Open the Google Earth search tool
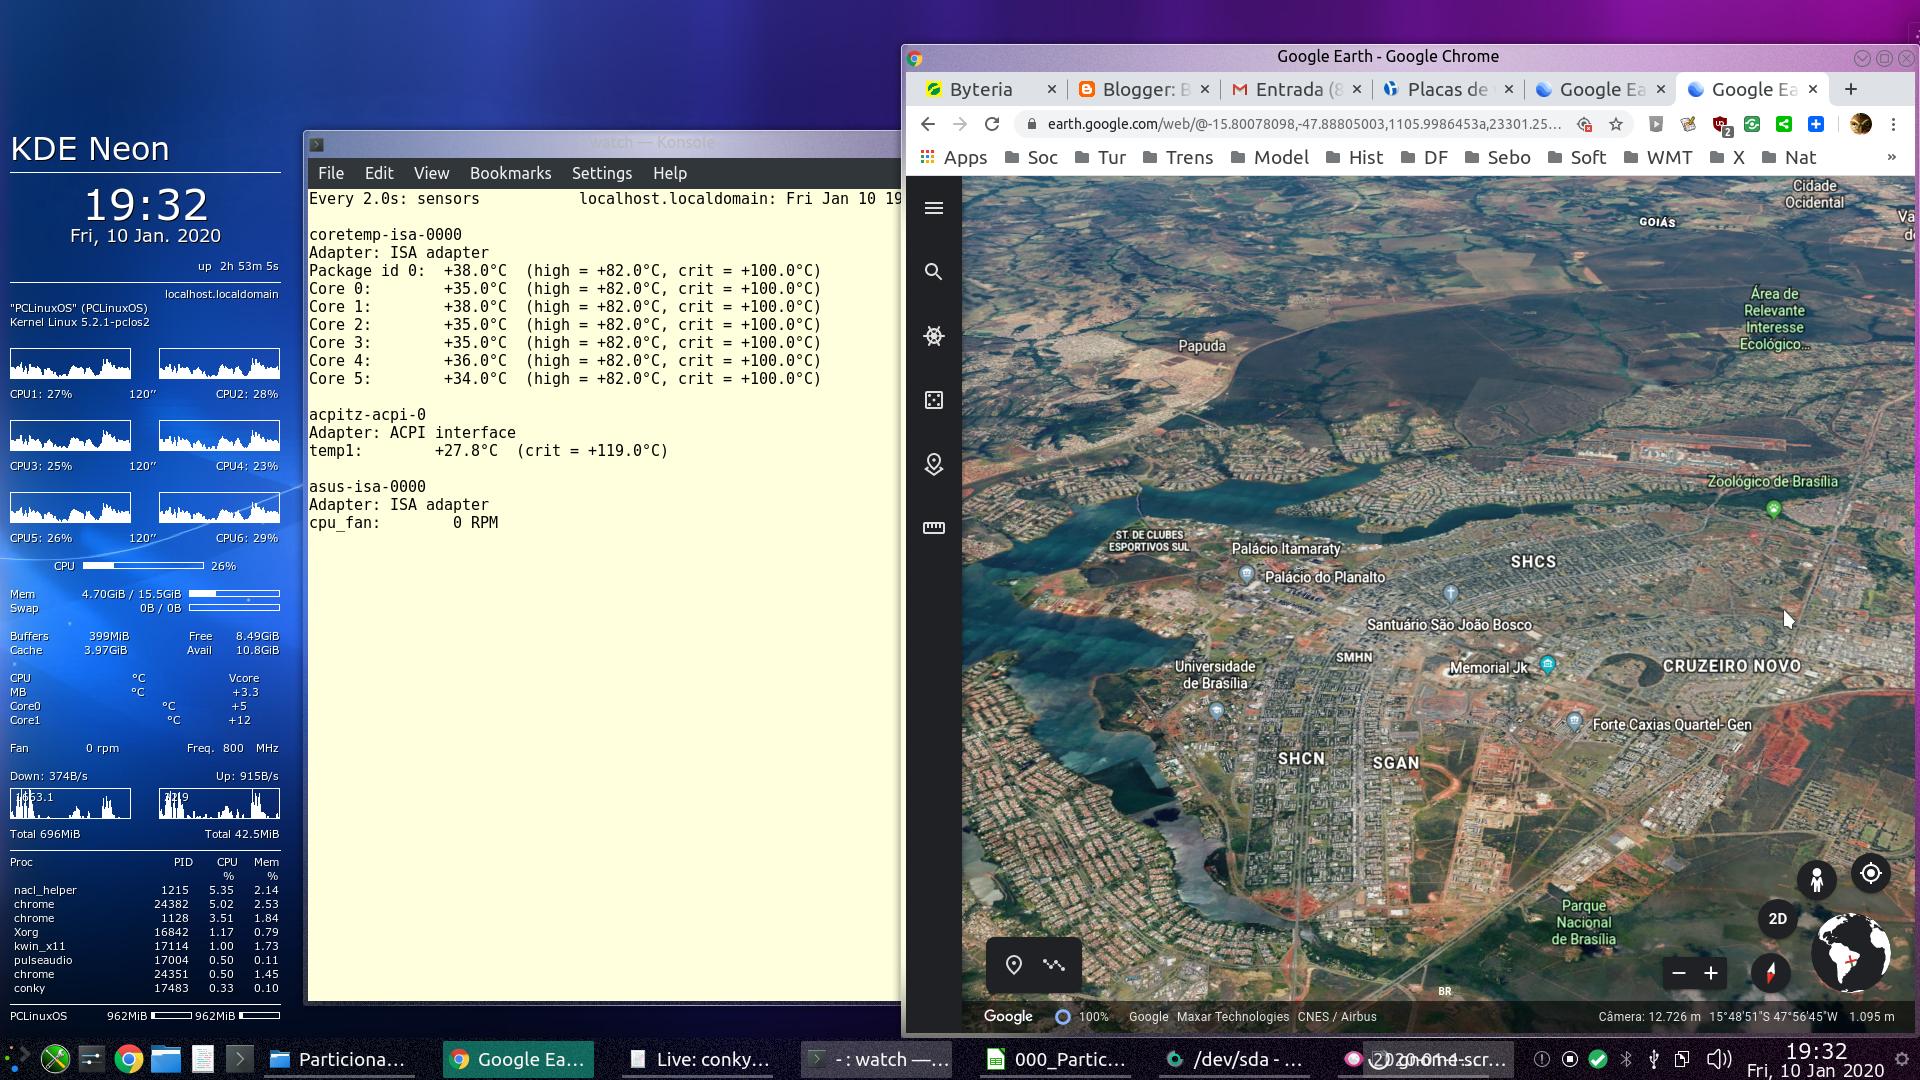The height and width of the screenshot is (1080, 1920). pyautogui.click(x=934, y=272)
